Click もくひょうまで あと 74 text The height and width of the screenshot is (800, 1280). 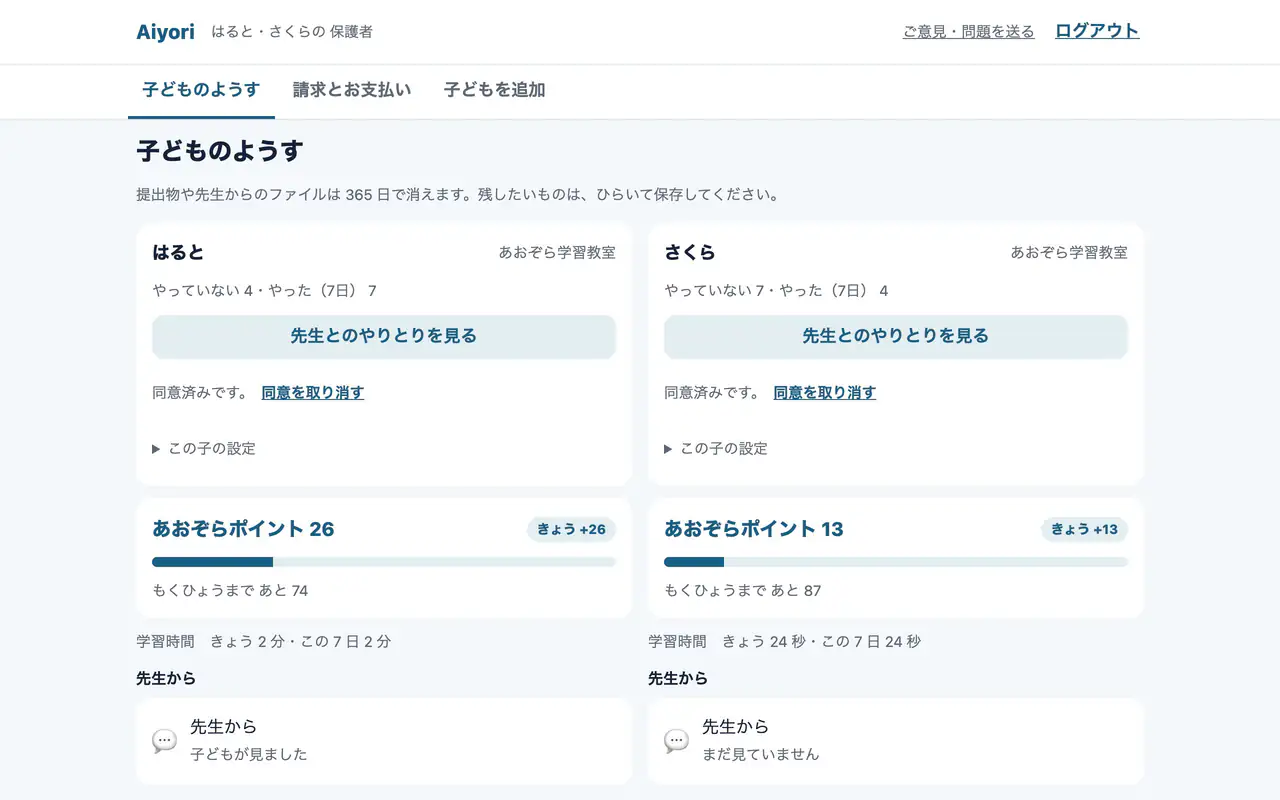(x=230, y=591)
